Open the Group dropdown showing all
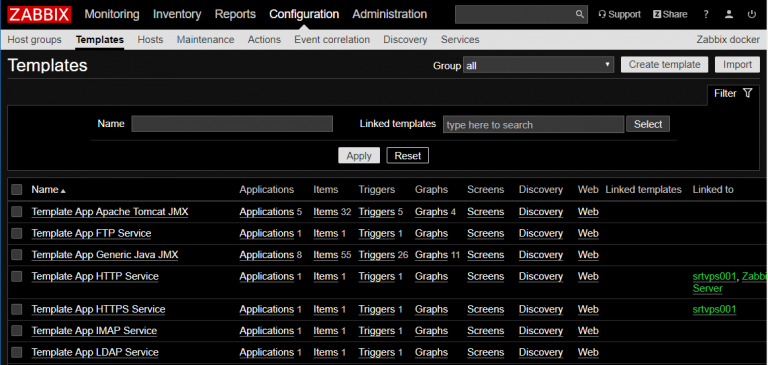Screen dimensions: 768x365 [538, 65]
